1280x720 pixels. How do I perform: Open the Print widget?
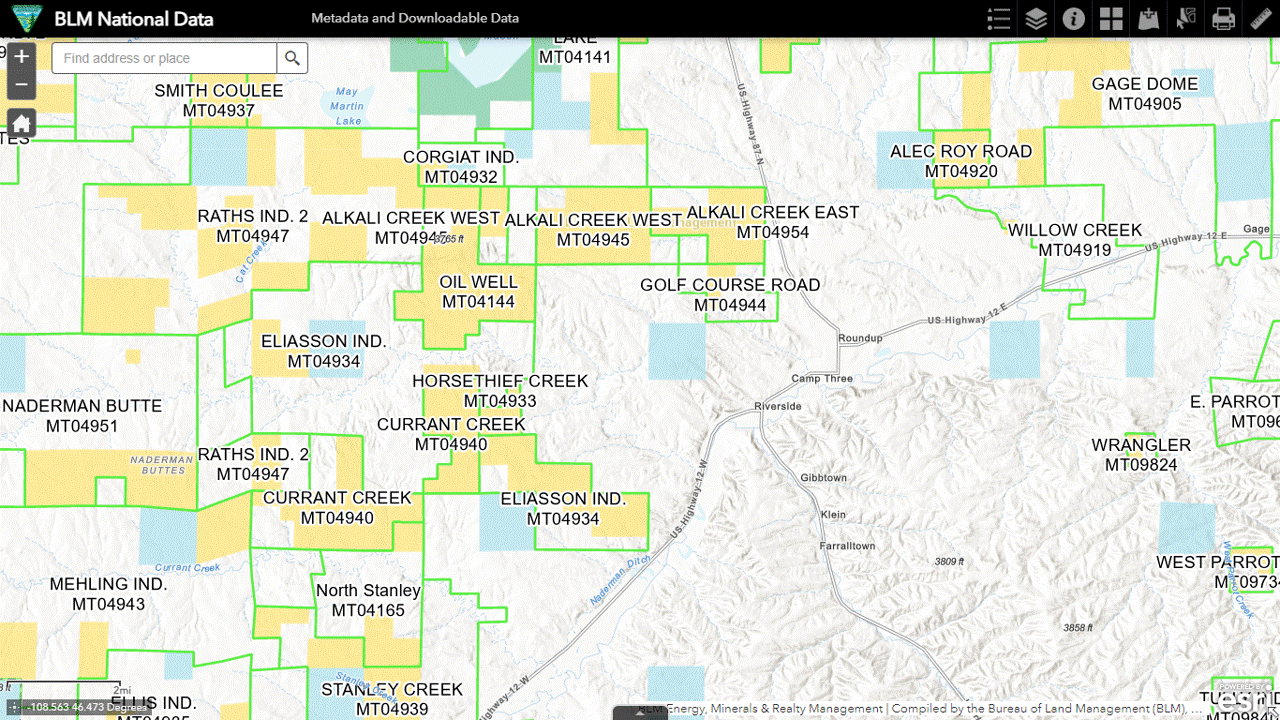tap(1223, 19)
